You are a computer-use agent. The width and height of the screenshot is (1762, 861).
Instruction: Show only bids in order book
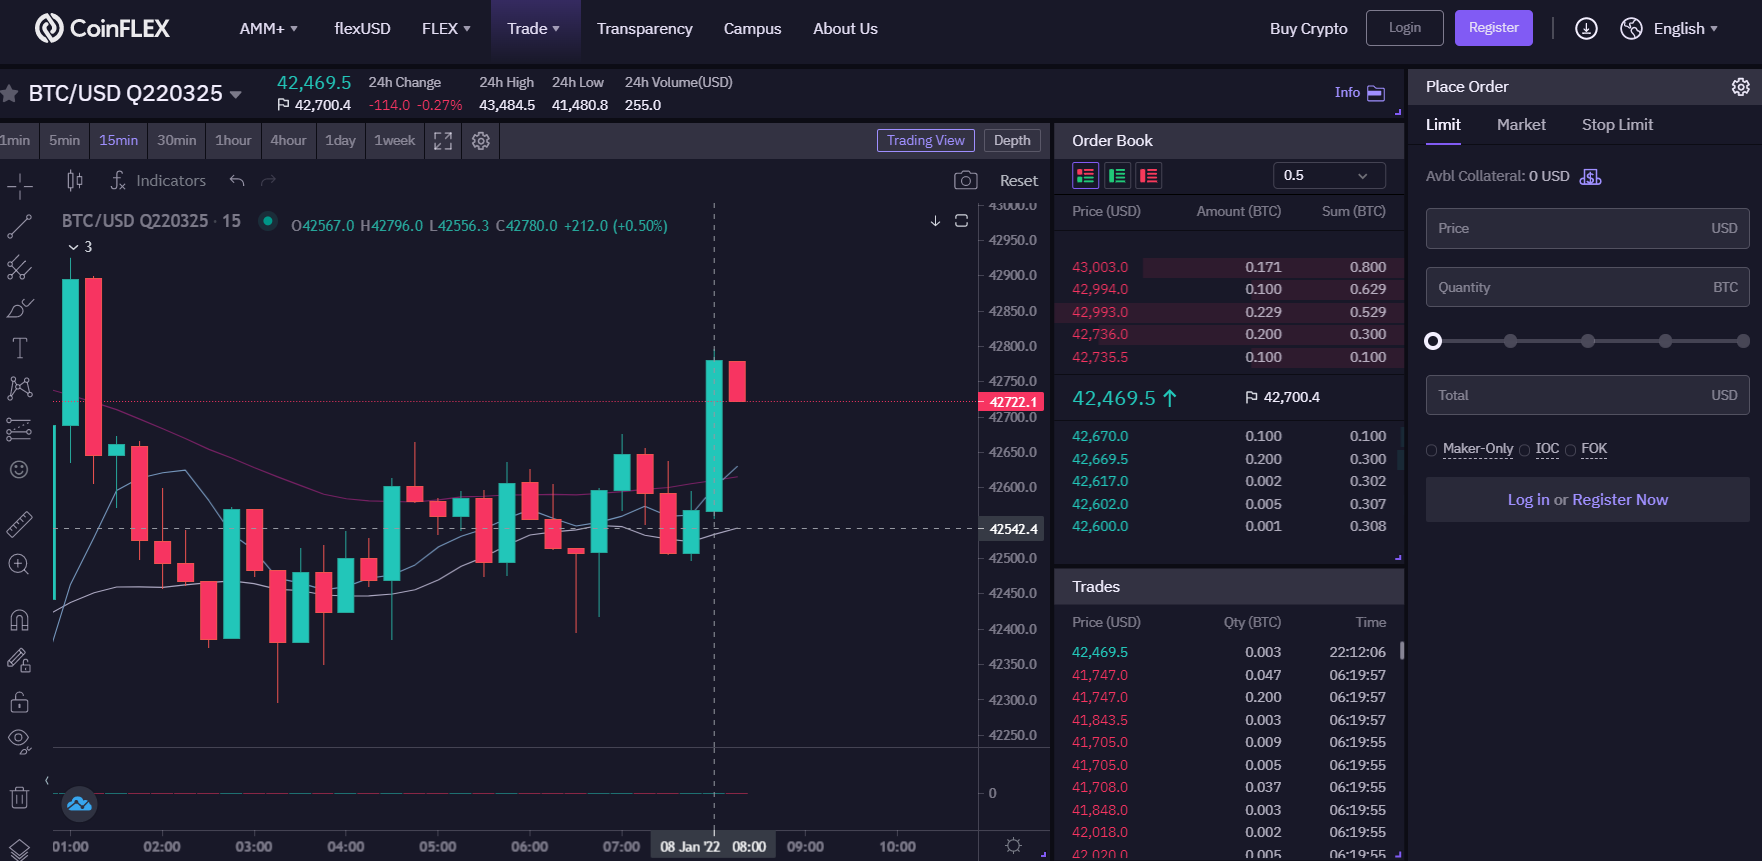click(x=1118, y=176)
